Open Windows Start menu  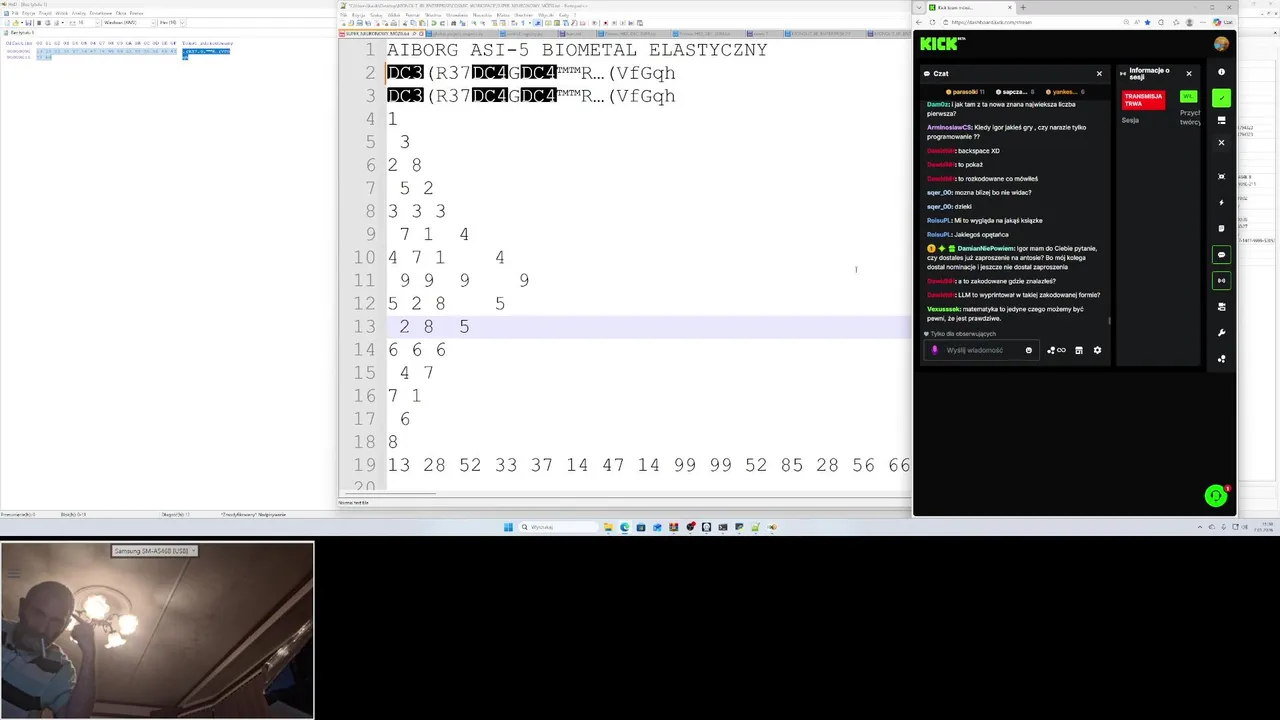click(x=508, y=527)
